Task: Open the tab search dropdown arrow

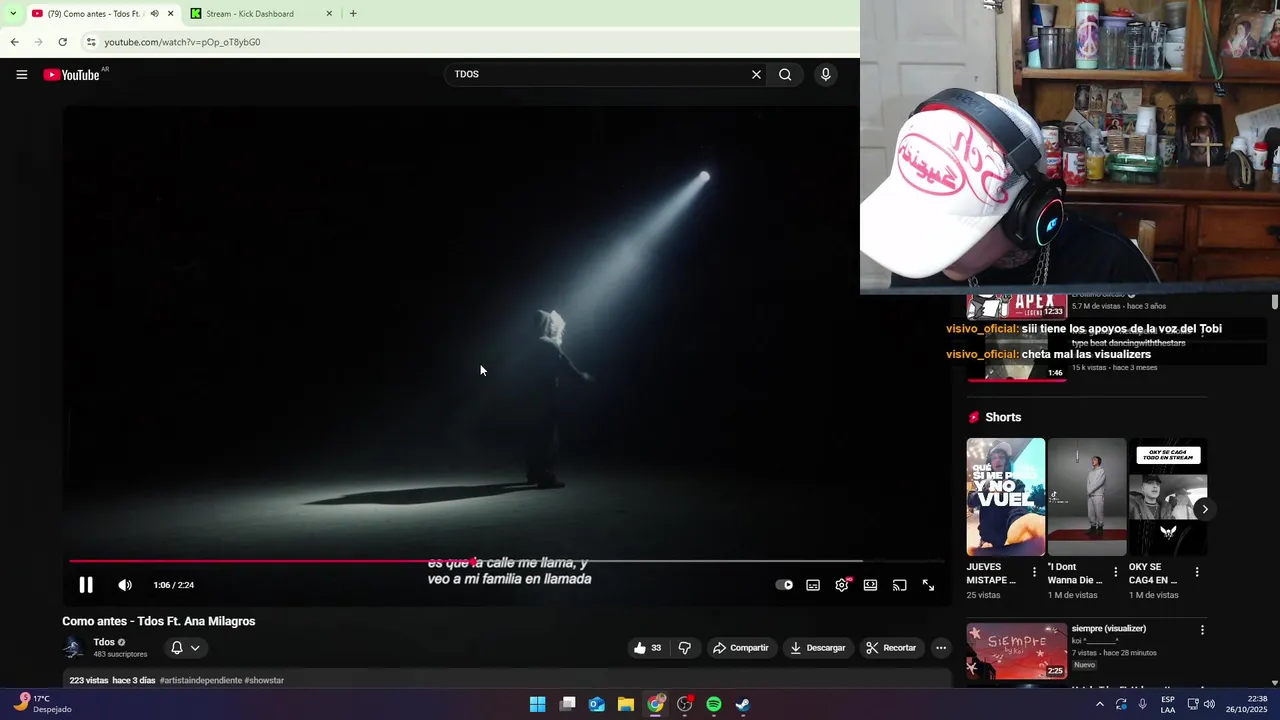Action: 12,14
